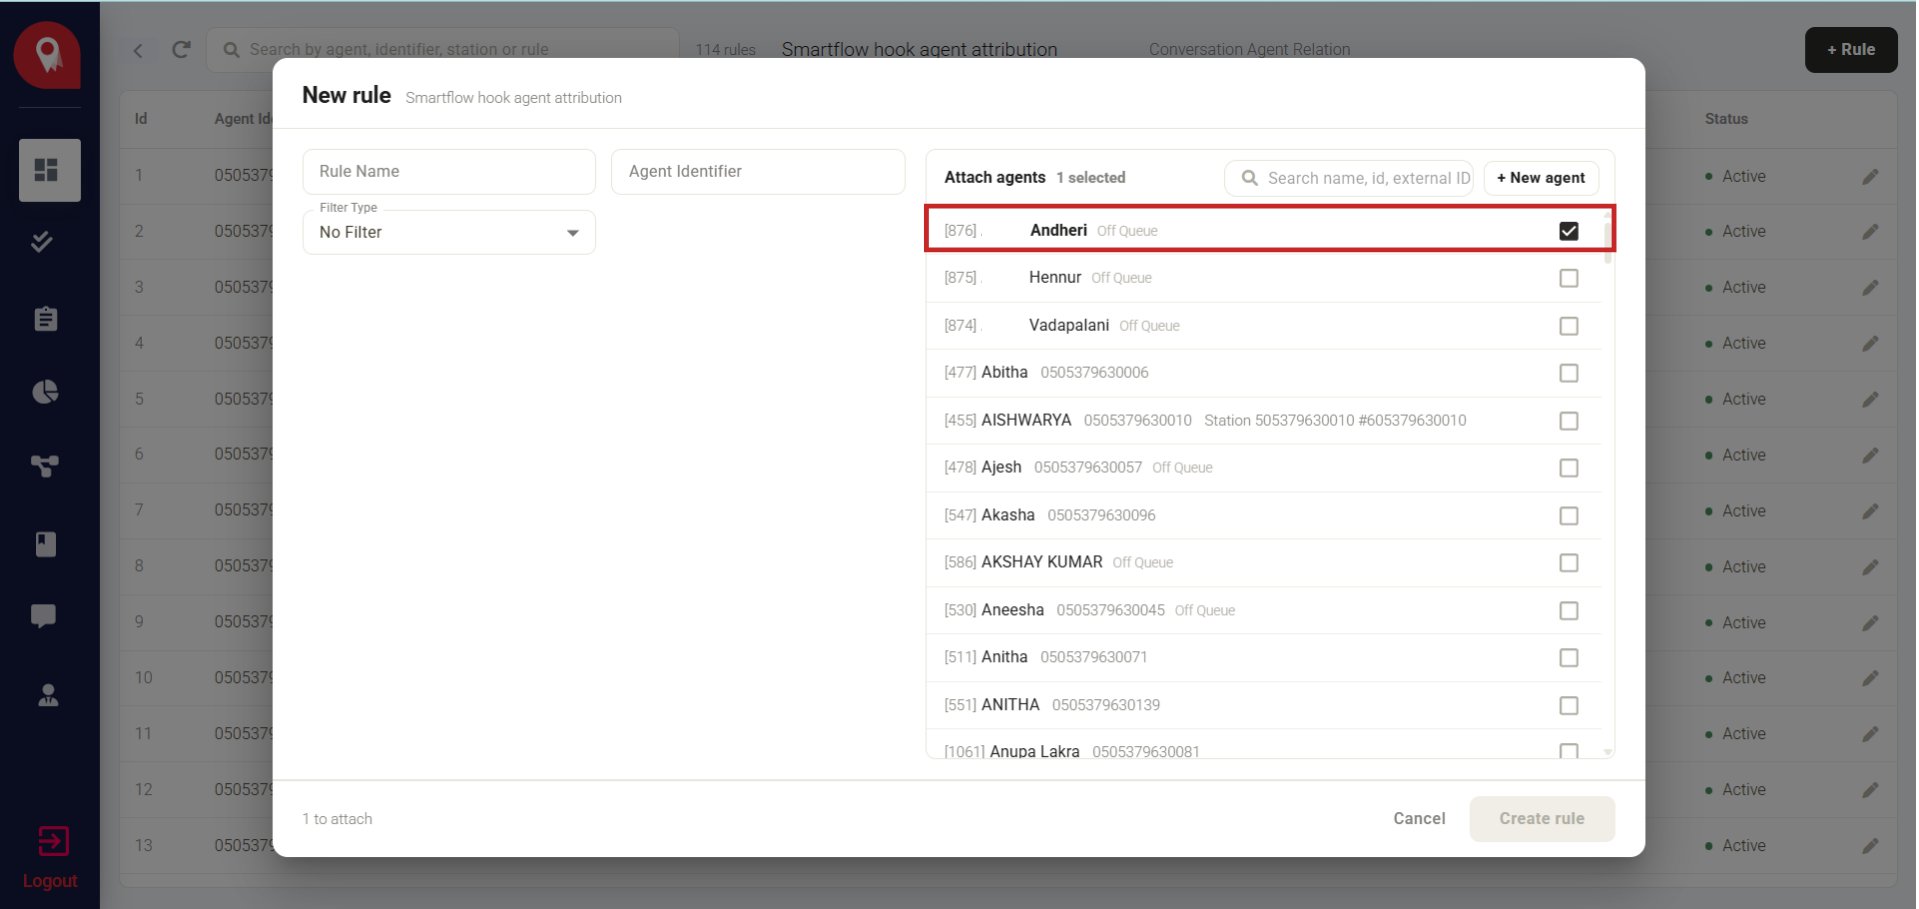
Task: Focus the top rules search bar
Action: (x=443, y=49)
